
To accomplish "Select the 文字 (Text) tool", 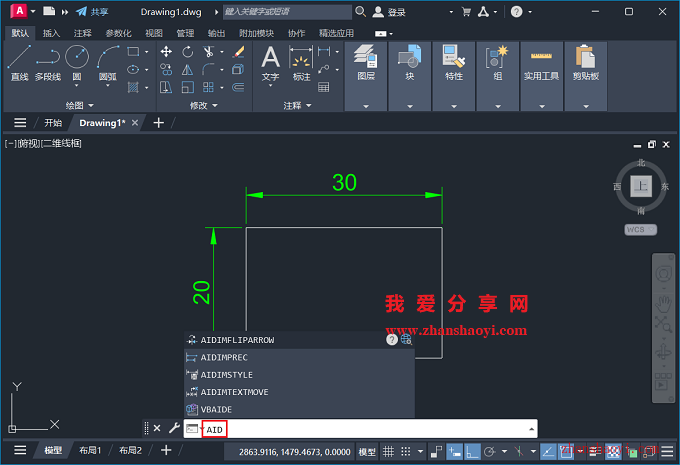I will (x=270, y=64).
